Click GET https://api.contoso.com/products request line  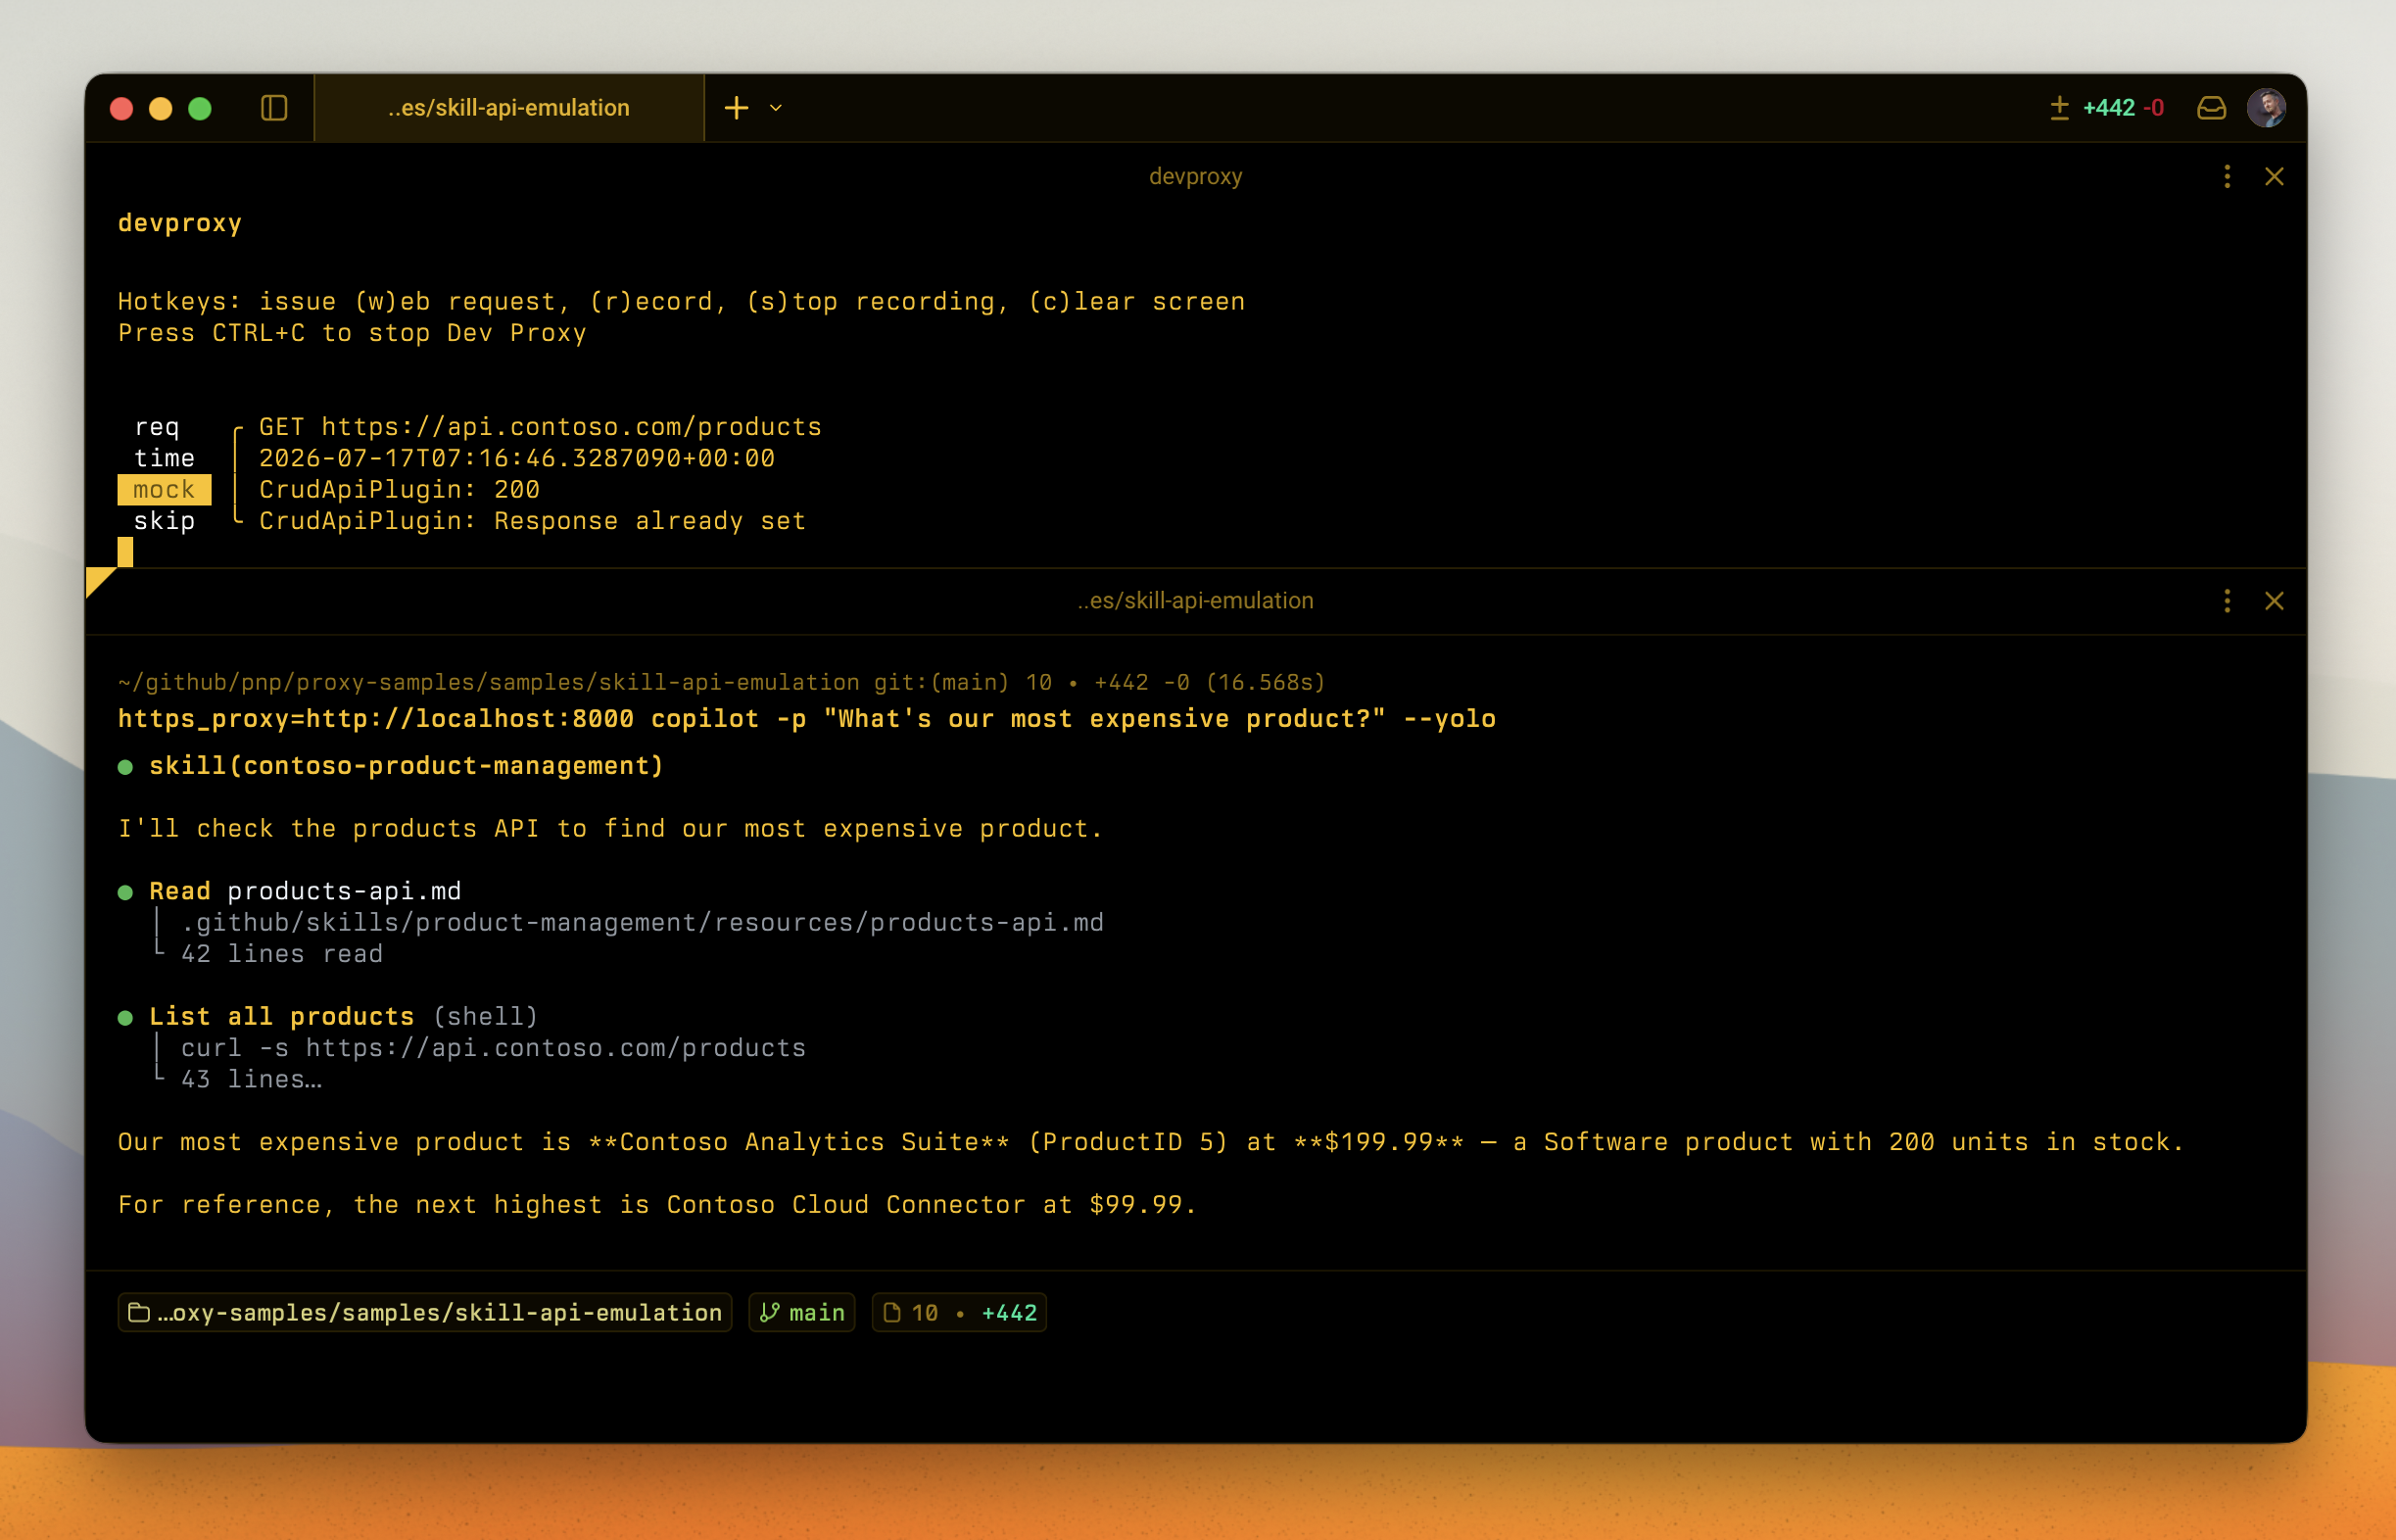540,427
